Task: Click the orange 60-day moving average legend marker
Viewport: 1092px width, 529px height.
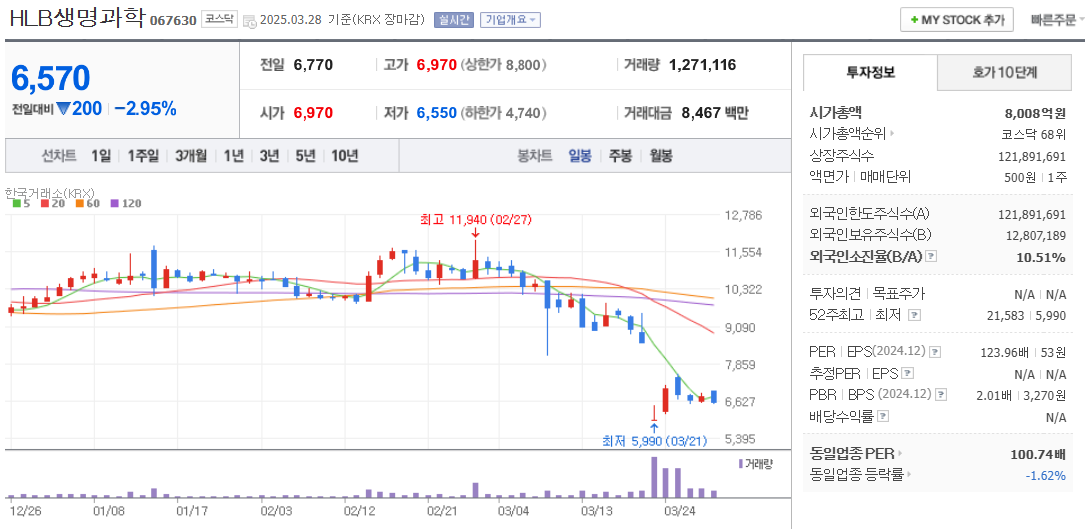Action: (79, 203)
